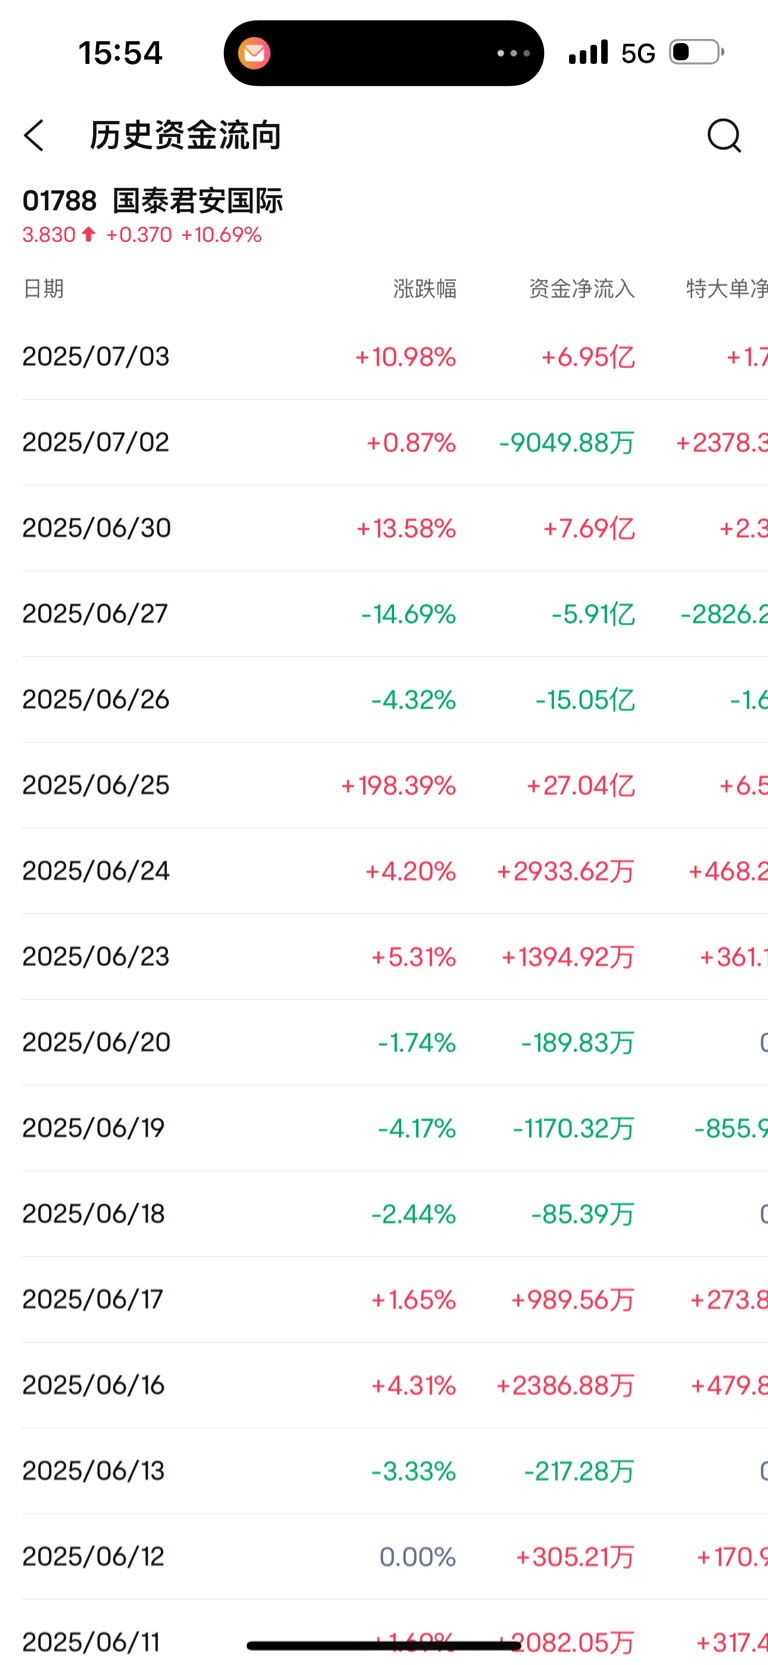
Task: Open the search magnifier icon
Action: coord(724,135)
